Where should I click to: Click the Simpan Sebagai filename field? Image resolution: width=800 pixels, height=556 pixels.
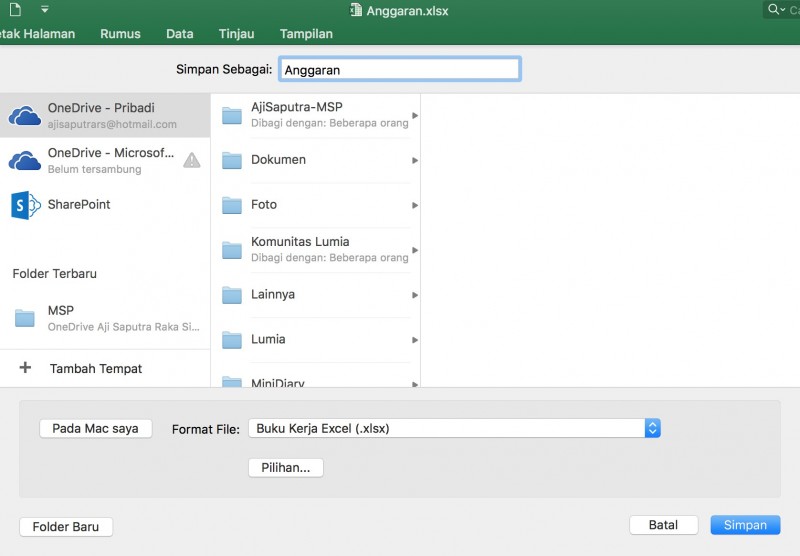tap(399, 70)
